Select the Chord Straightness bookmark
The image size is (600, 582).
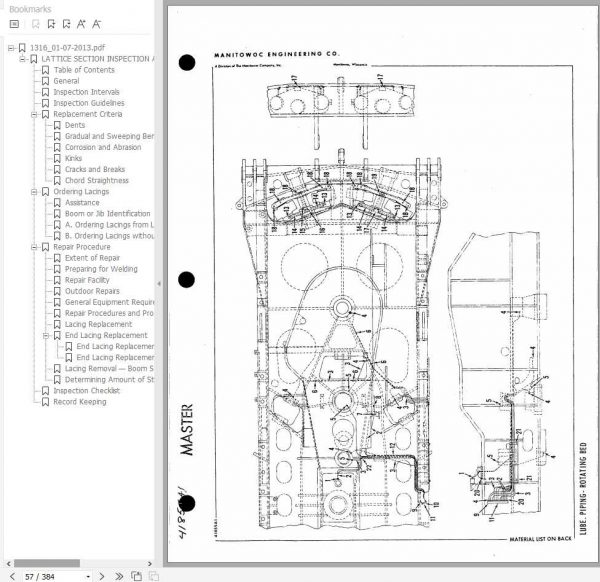click(97, 181)
